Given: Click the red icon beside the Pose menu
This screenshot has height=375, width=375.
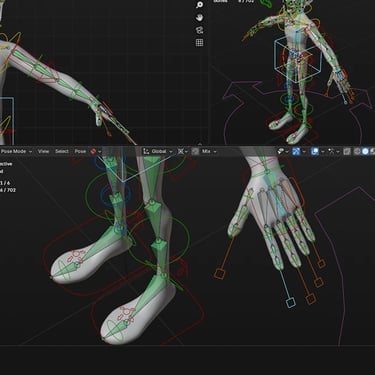Looking at the screenshot, I should click(x=93, y=151).
